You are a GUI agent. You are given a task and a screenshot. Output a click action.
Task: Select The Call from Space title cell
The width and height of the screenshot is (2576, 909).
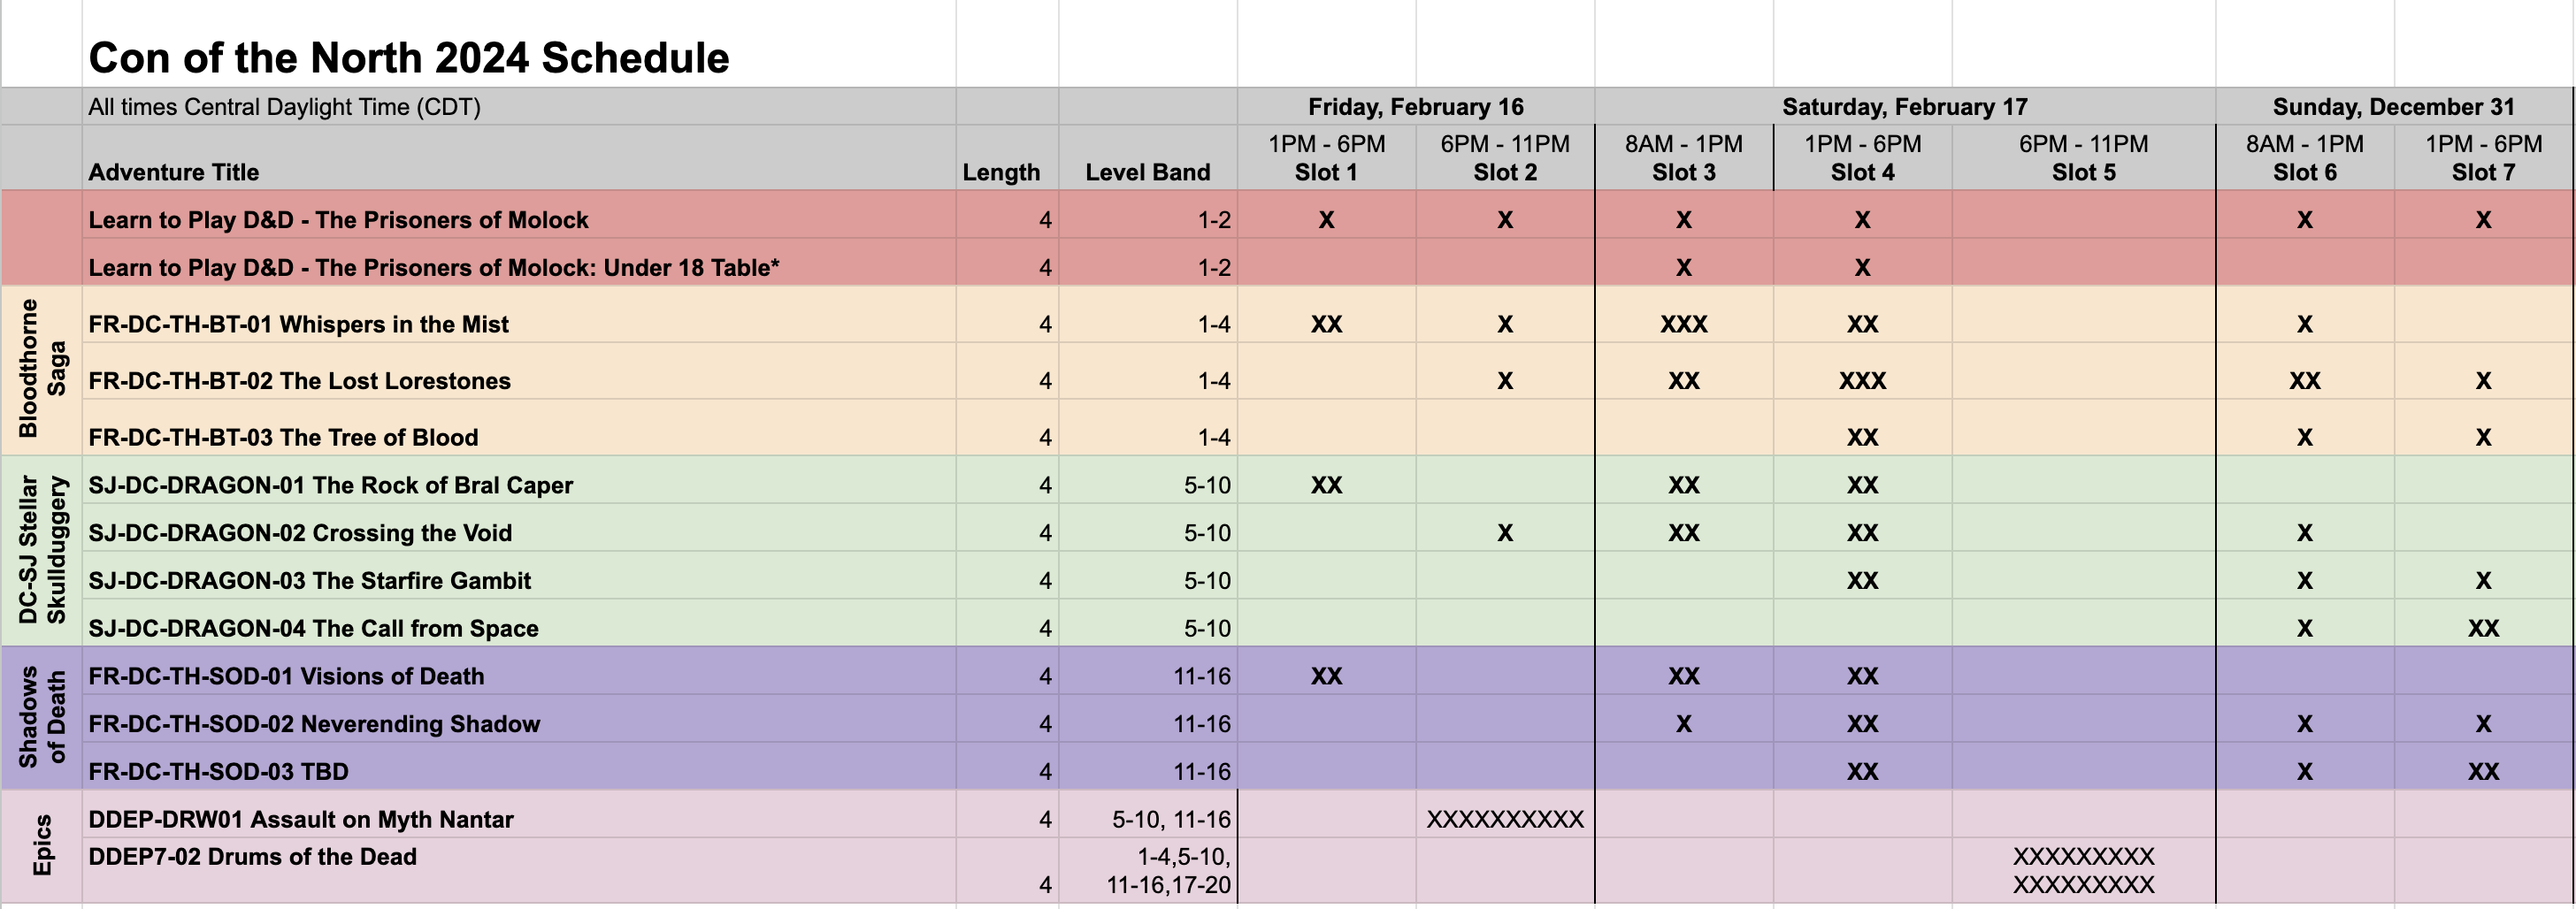tap(518, 628)
